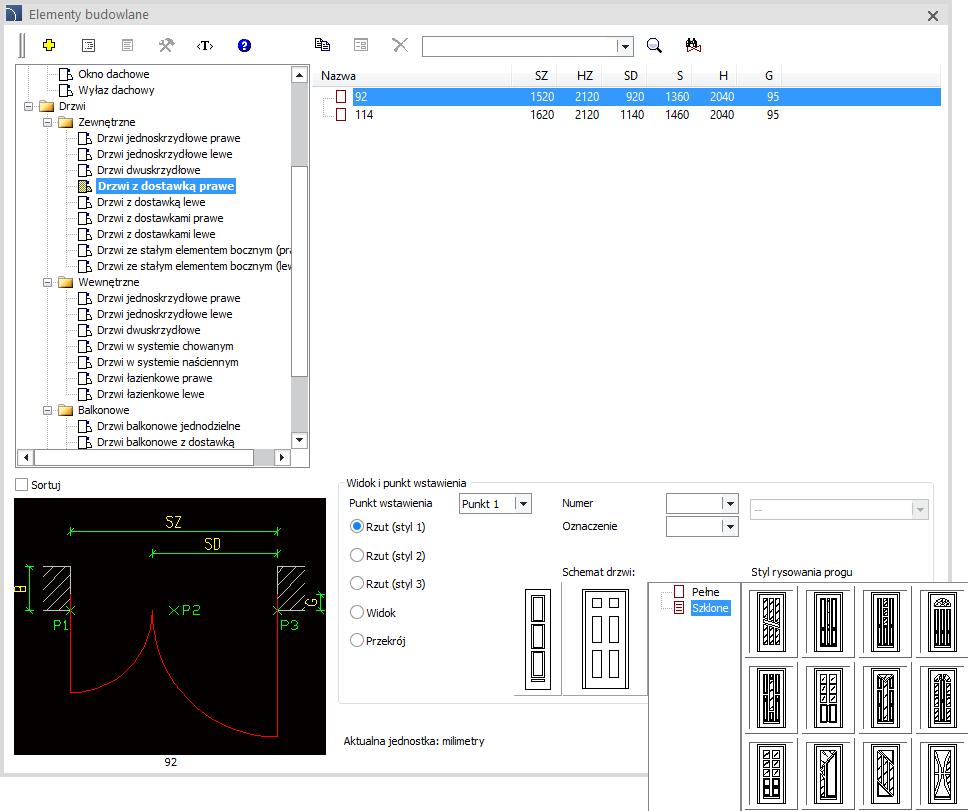Image resolution: width=968 pixels, height=811 pixels.
Task: Click the lined icon next to Szklone
Action: [679, 608]
